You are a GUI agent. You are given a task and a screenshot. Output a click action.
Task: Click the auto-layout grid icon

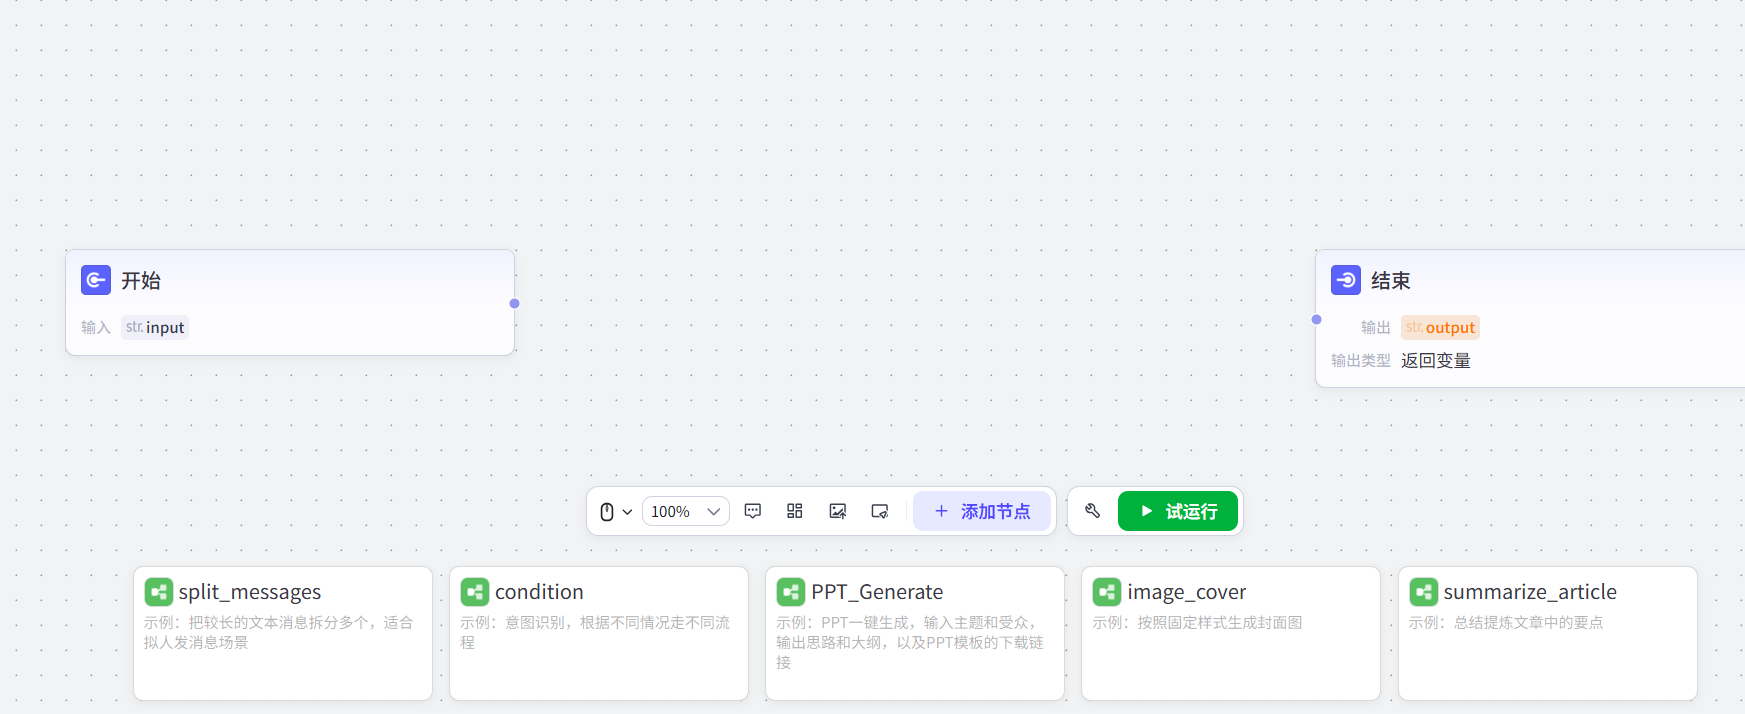pos(795,511)
